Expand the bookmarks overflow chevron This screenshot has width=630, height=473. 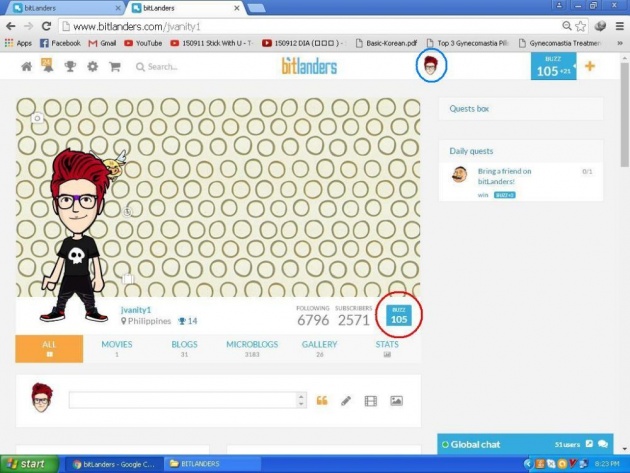pyautogui.click(x=620, y=43)
